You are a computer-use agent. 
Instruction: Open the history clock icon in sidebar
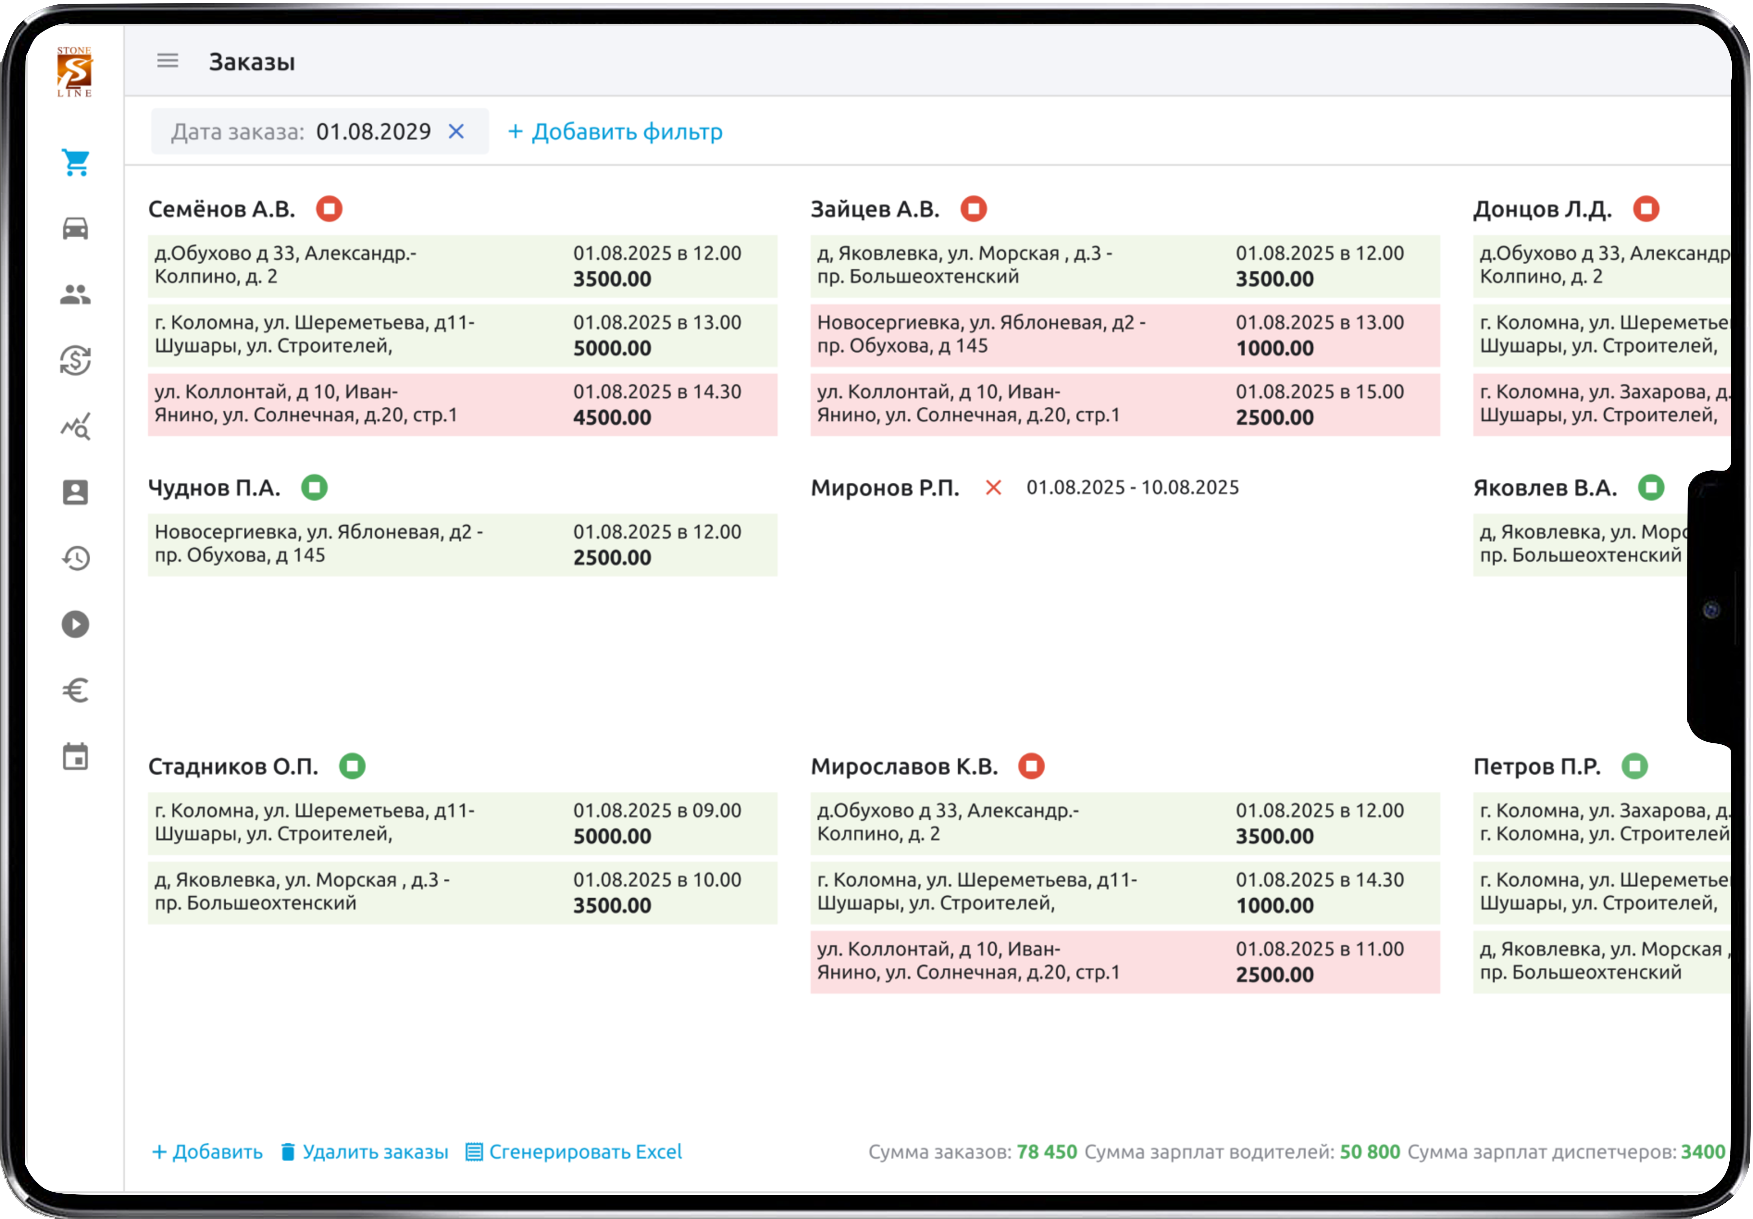tap(76, 558)
